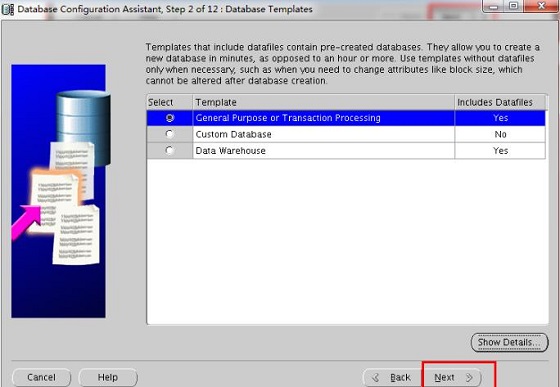Cancel the database configuration wizard
560x387 pixels.
41,377
